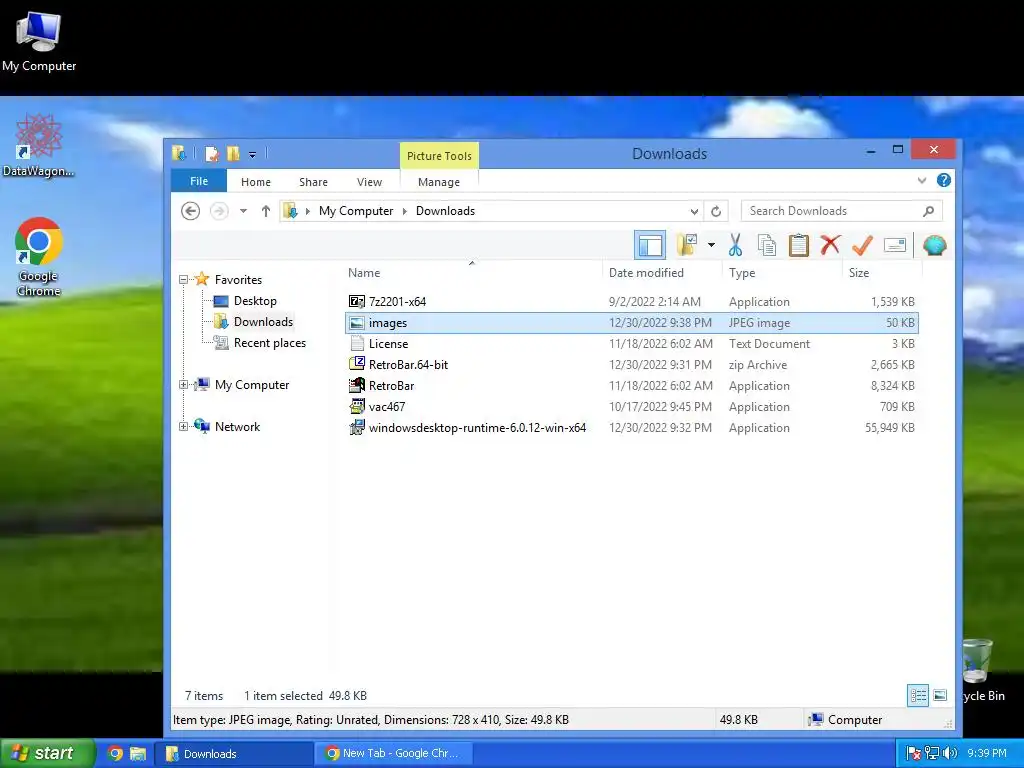Select the RetroBar application file
The image size is (1024, 768).
pyautogui.click(x=632, y=385)
